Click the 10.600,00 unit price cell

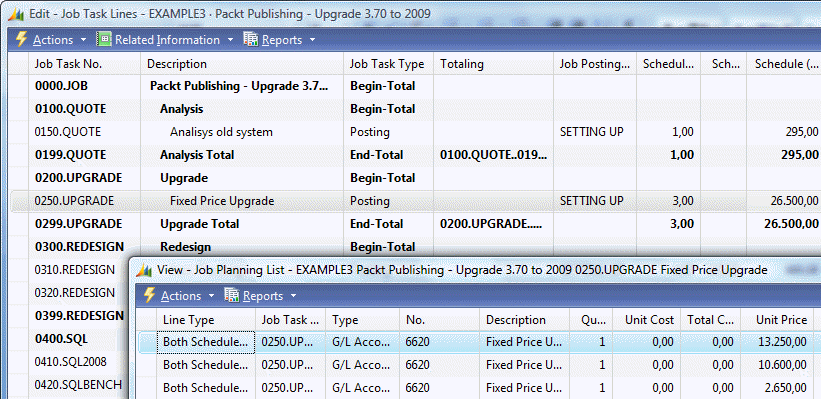pos(782,365)
